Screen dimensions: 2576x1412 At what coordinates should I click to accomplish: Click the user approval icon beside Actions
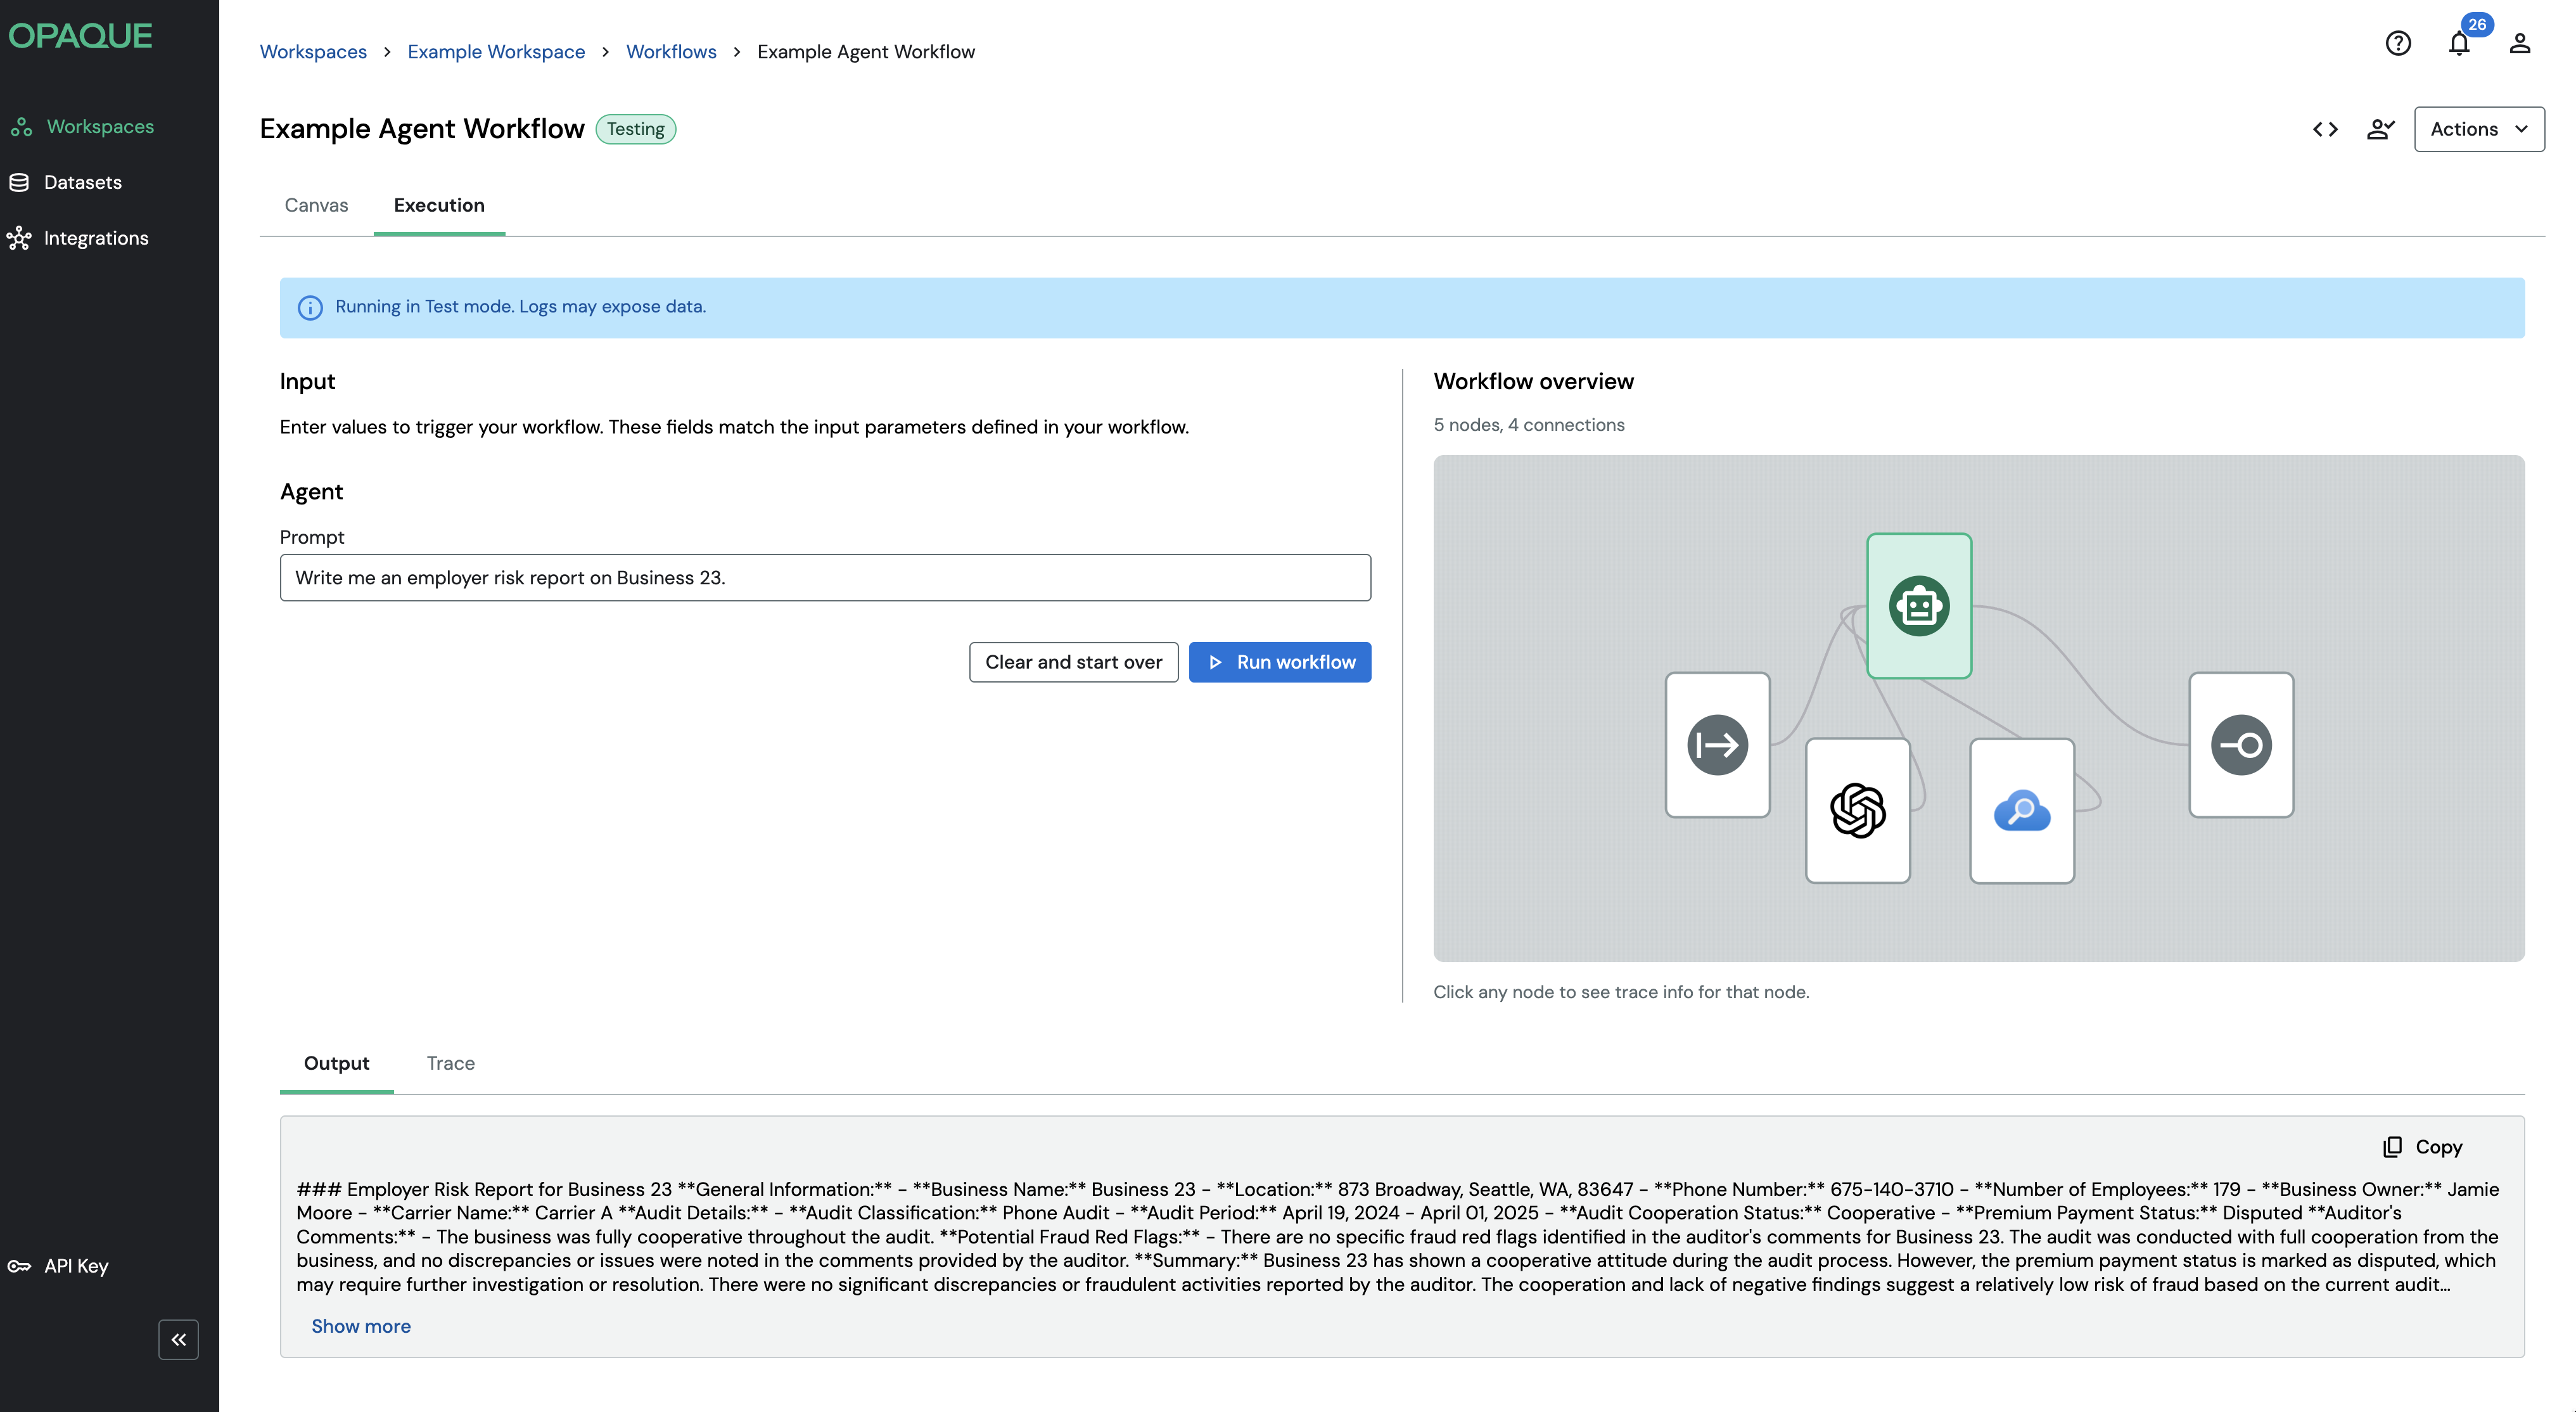[2380, 129]
